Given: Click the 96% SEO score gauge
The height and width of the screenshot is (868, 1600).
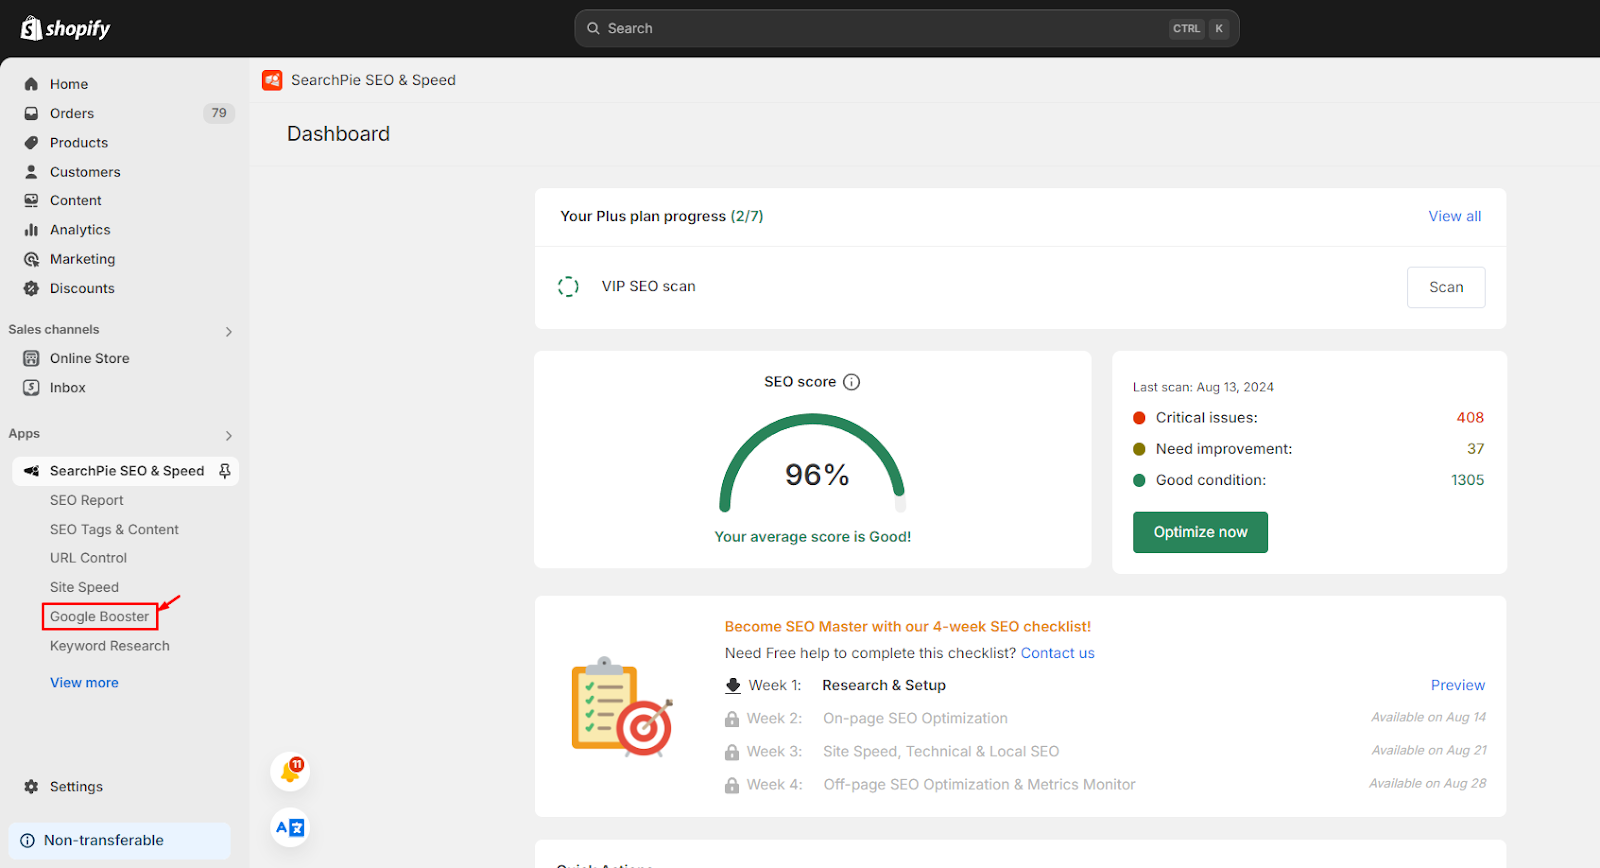Looking at the screenshot, I should 813,465.
